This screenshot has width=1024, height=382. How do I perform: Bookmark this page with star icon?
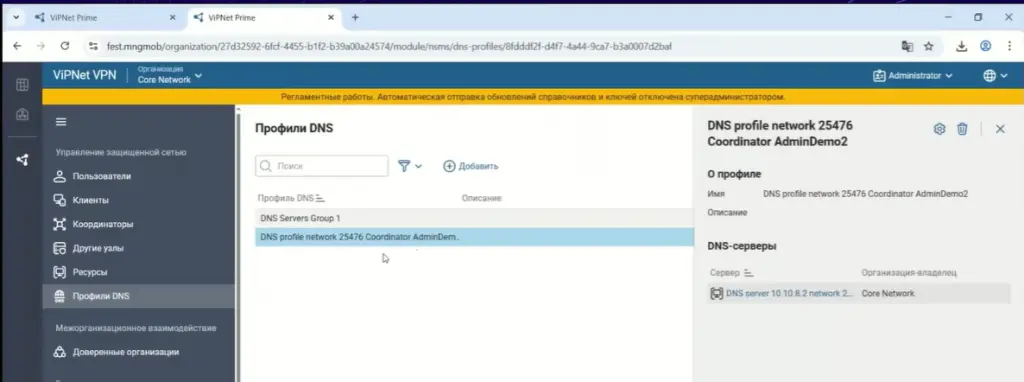pyautogui.click(x=928, y=46)
